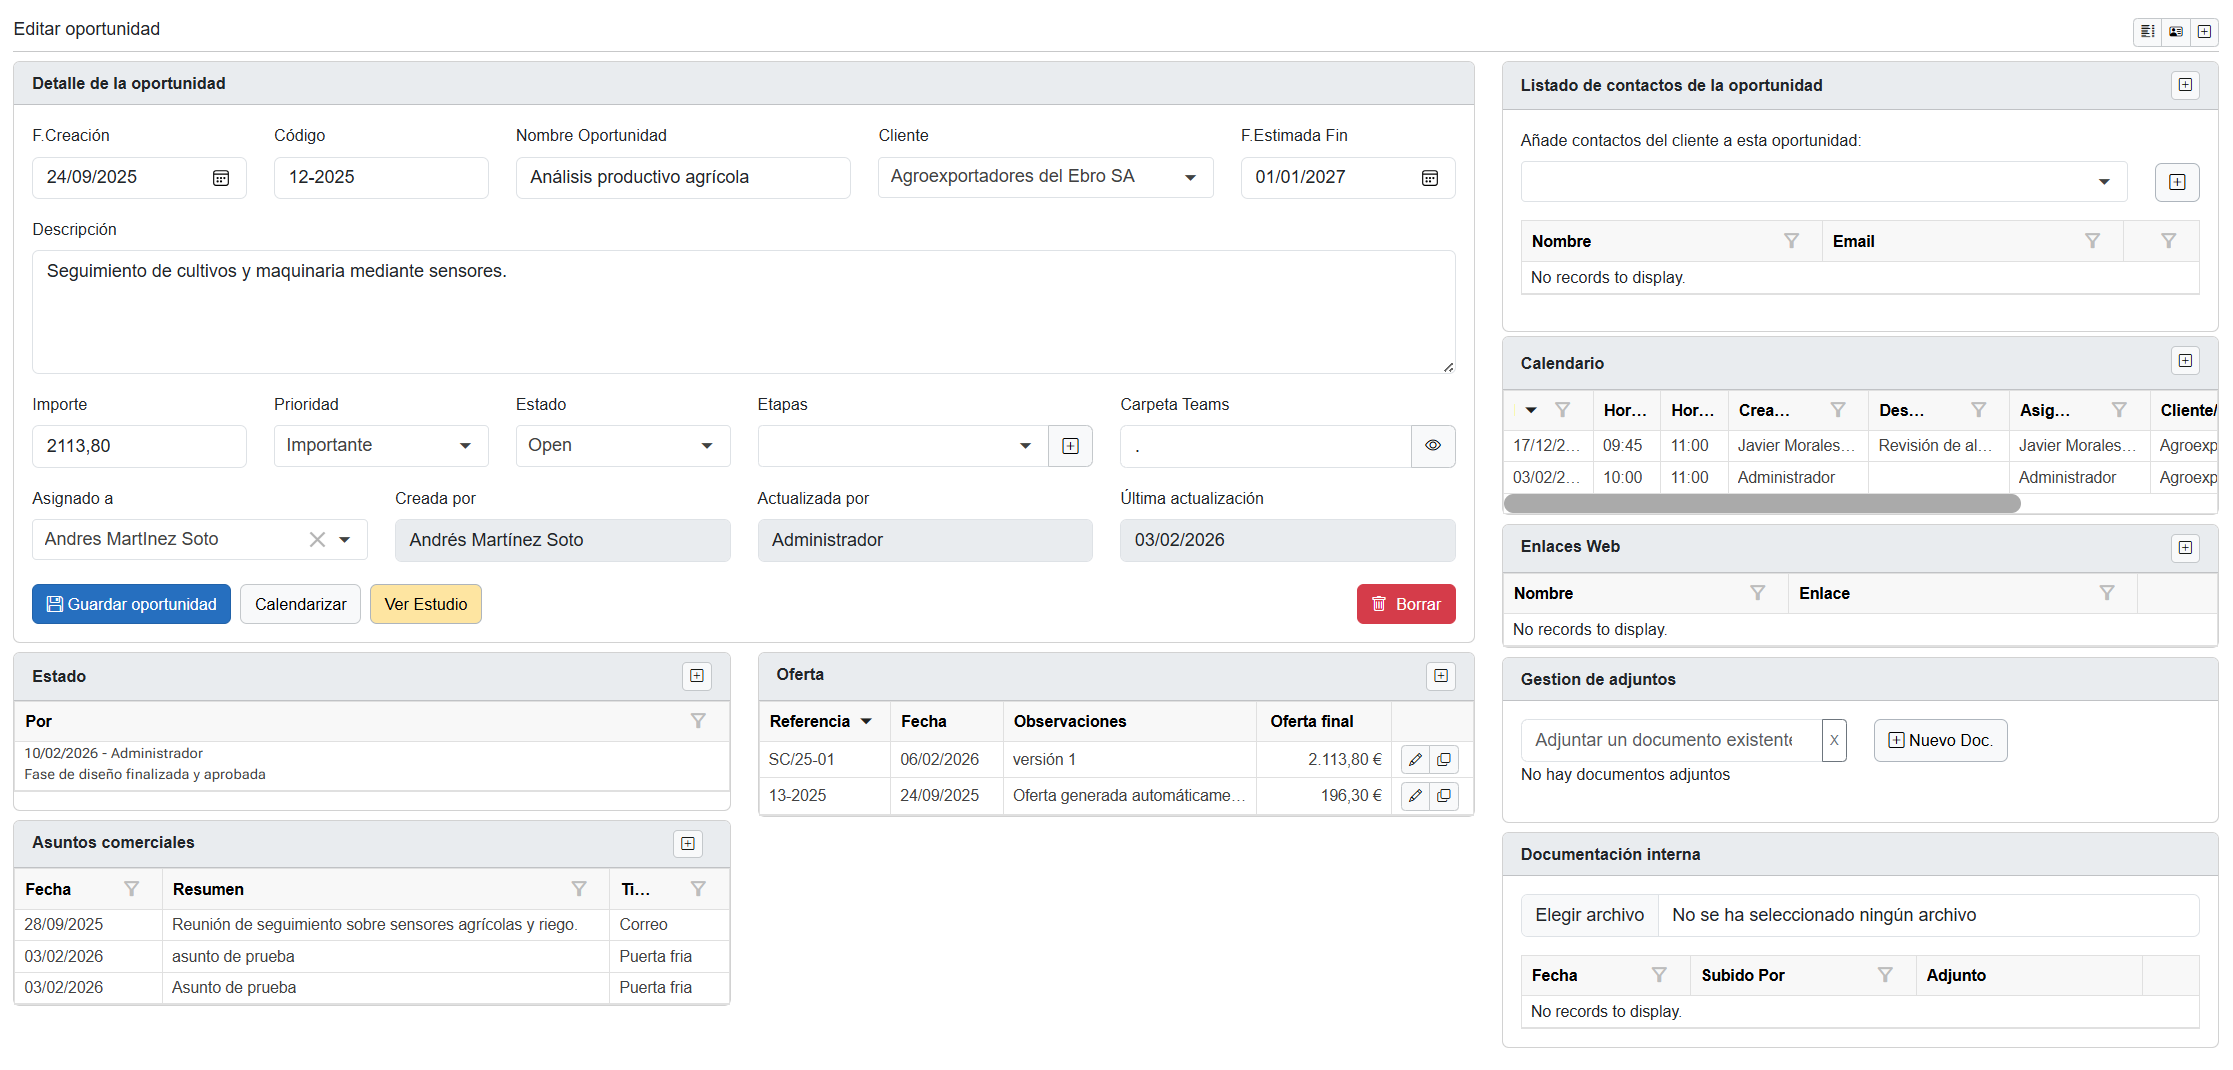Viewport: 2233px width, 1070px height.
Task: Click the add icon in Oferta panel header
Action: pos(1441,676)
